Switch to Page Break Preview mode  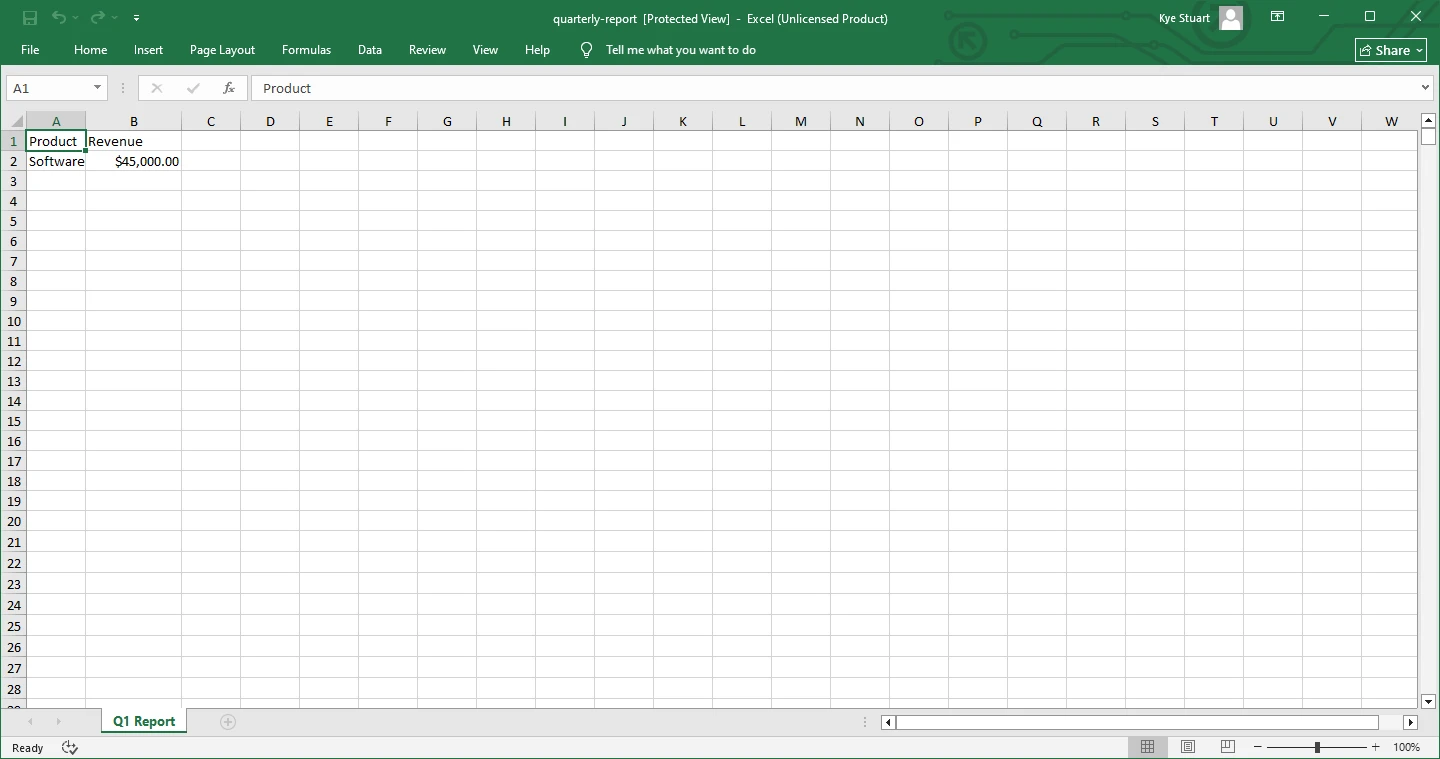1227,747
